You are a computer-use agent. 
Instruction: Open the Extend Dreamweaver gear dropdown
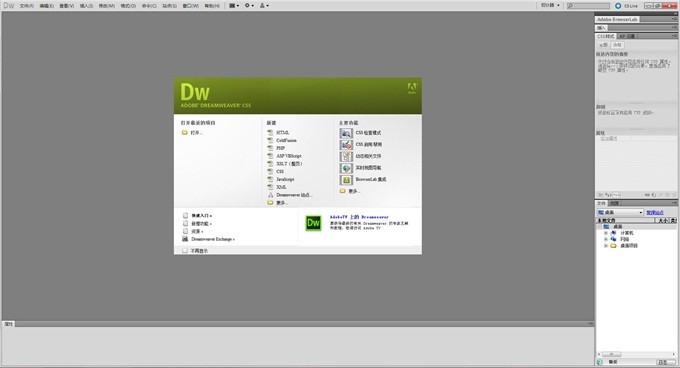pyautogui.click(x=249, y=6)
